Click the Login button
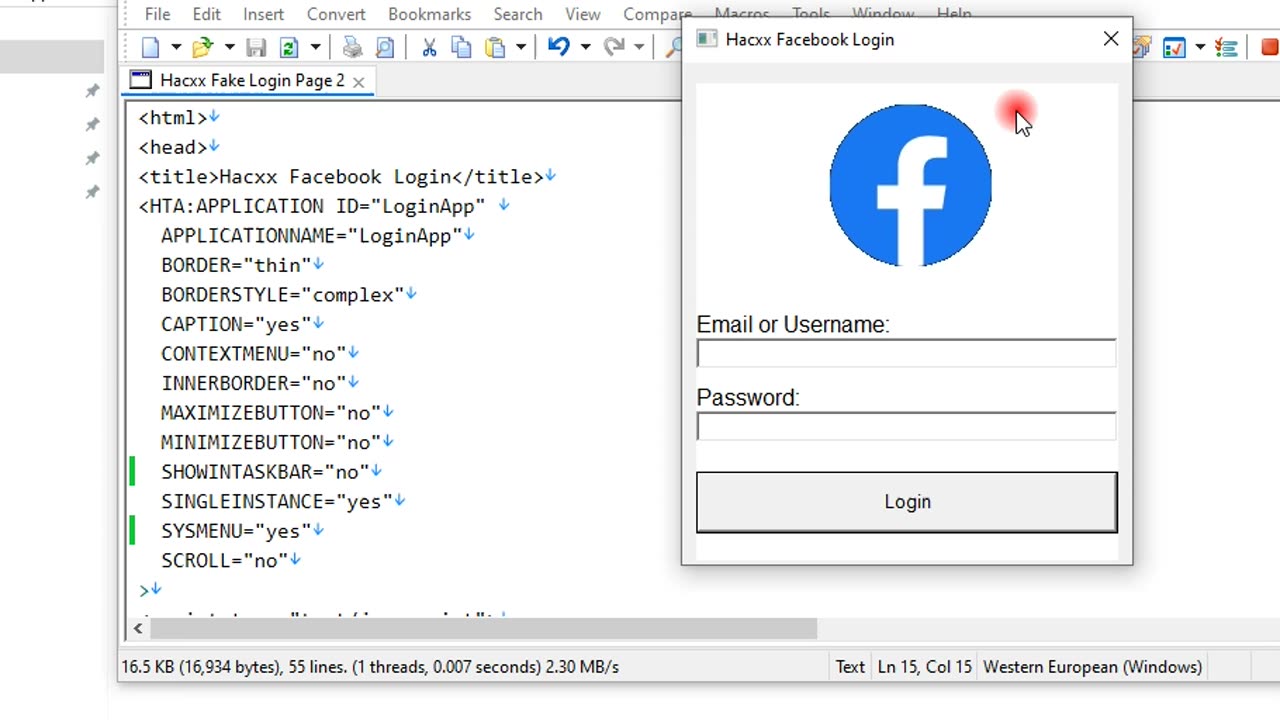This screenshot has width=1280, height=720. pyautogui.click(x=907, y=502)
